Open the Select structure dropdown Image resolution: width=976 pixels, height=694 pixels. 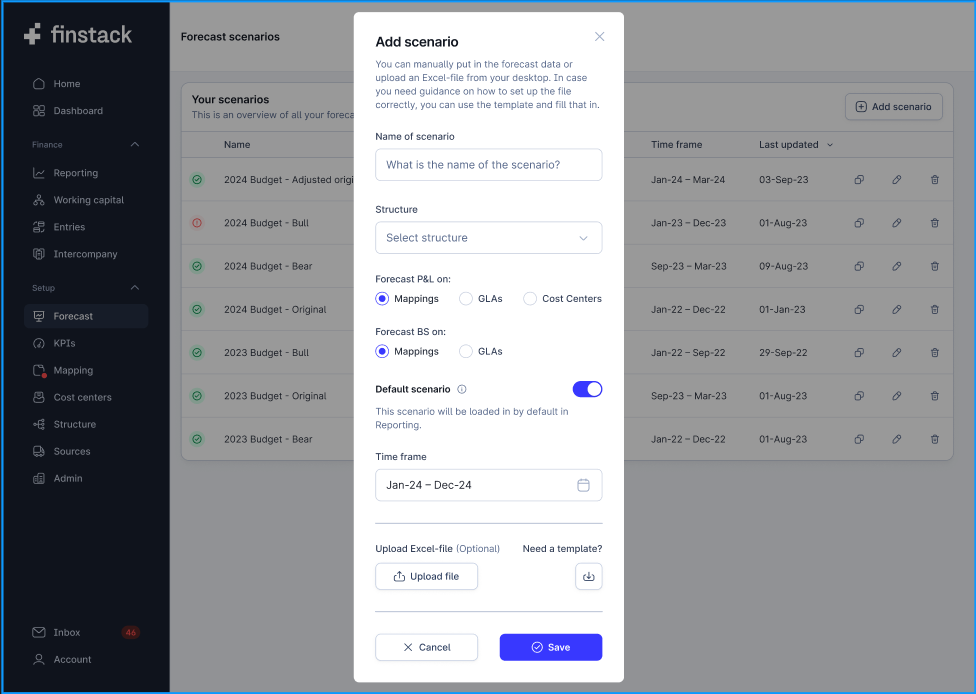click(x=489, y=238)
